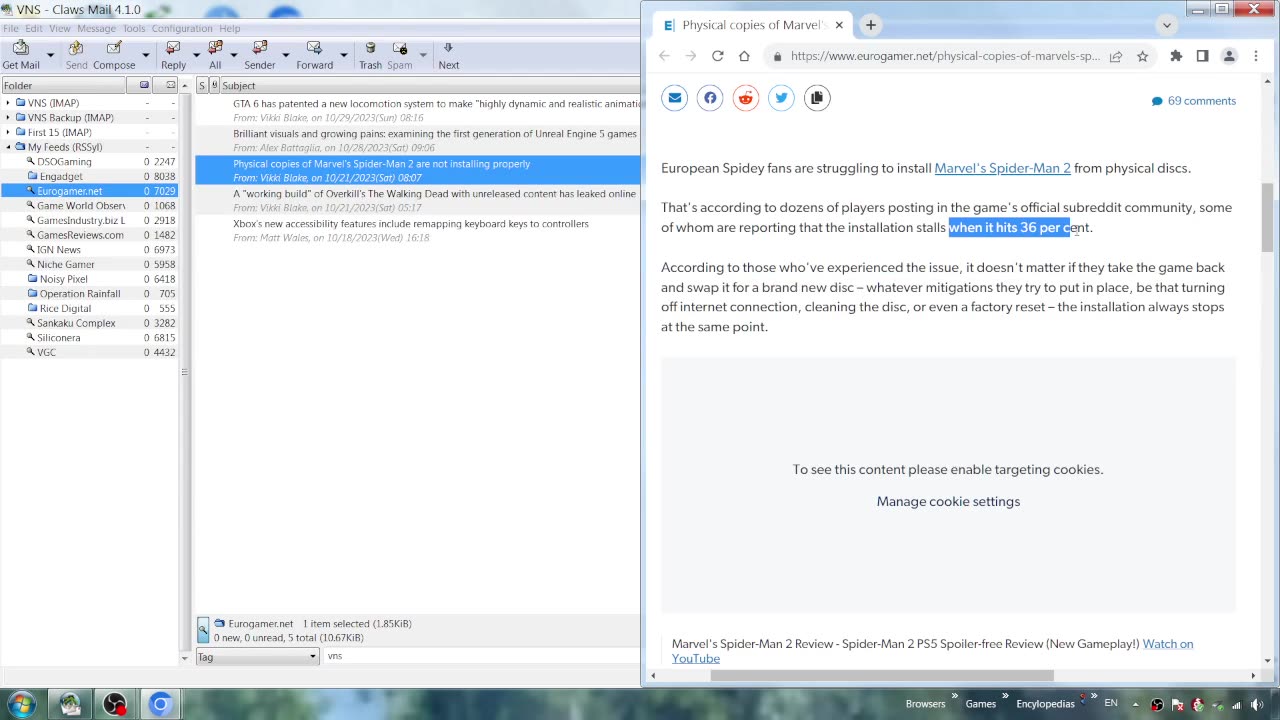Expand the VNS (IMAP) folder tree

click(8, 103)
